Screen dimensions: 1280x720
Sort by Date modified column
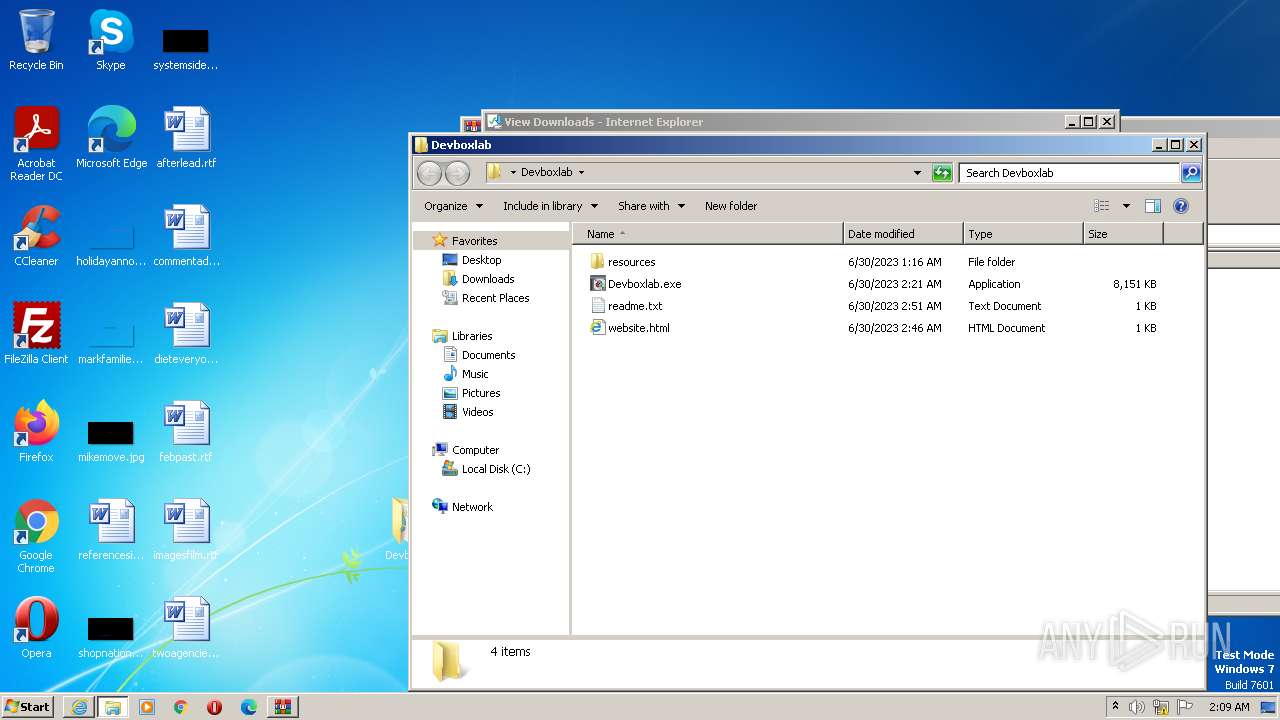pyautogui.click(x=903, y=234)
